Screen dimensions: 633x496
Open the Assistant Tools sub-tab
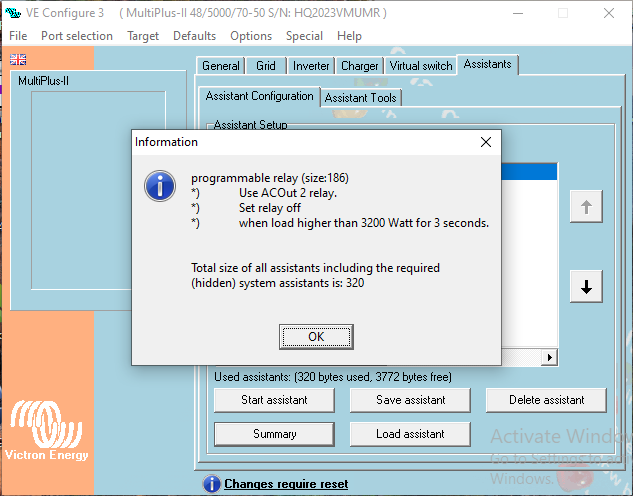coord(361,98)
